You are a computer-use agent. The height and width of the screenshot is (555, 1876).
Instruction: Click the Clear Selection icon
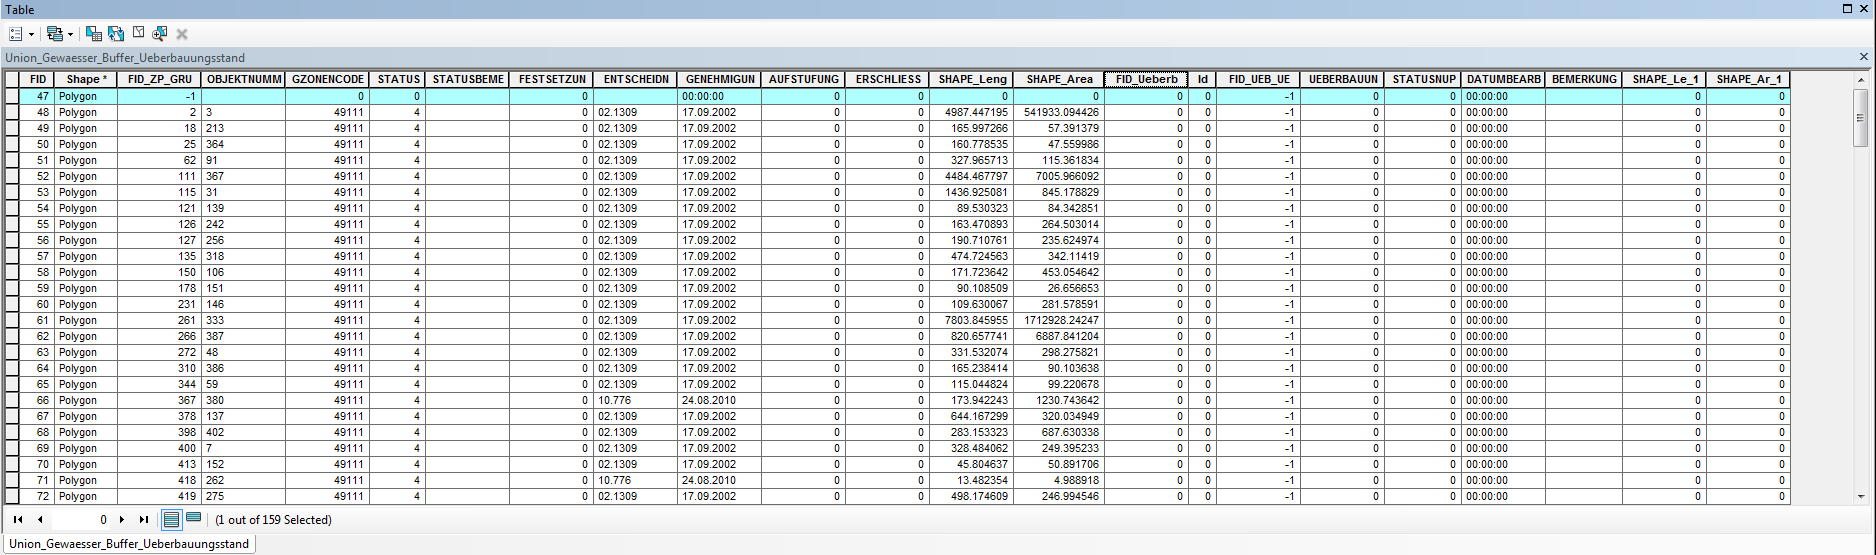[x=138, y=33]
